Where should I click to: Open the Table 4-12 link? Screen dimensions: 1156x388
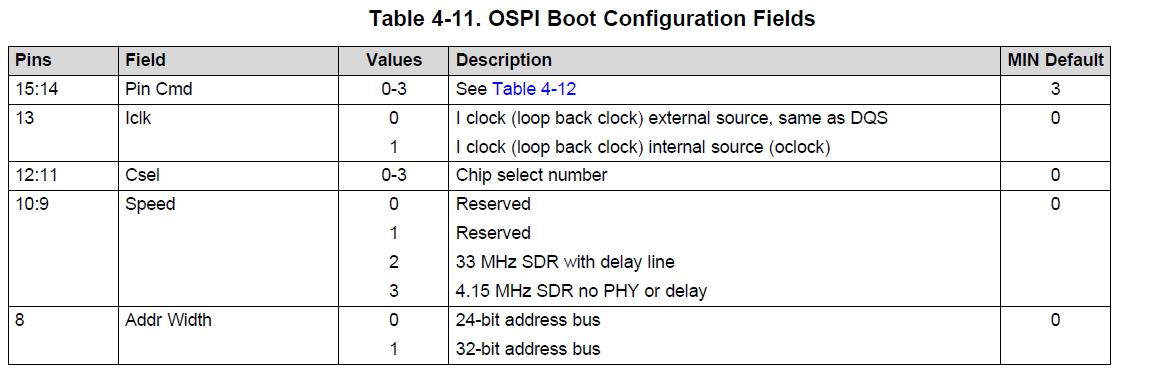[534, 89]
